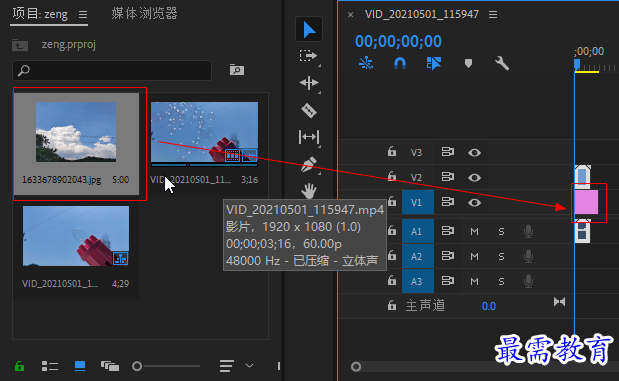619x381 pixels.
Task: Select the Selection tool arrow
Action: (309, 30)
